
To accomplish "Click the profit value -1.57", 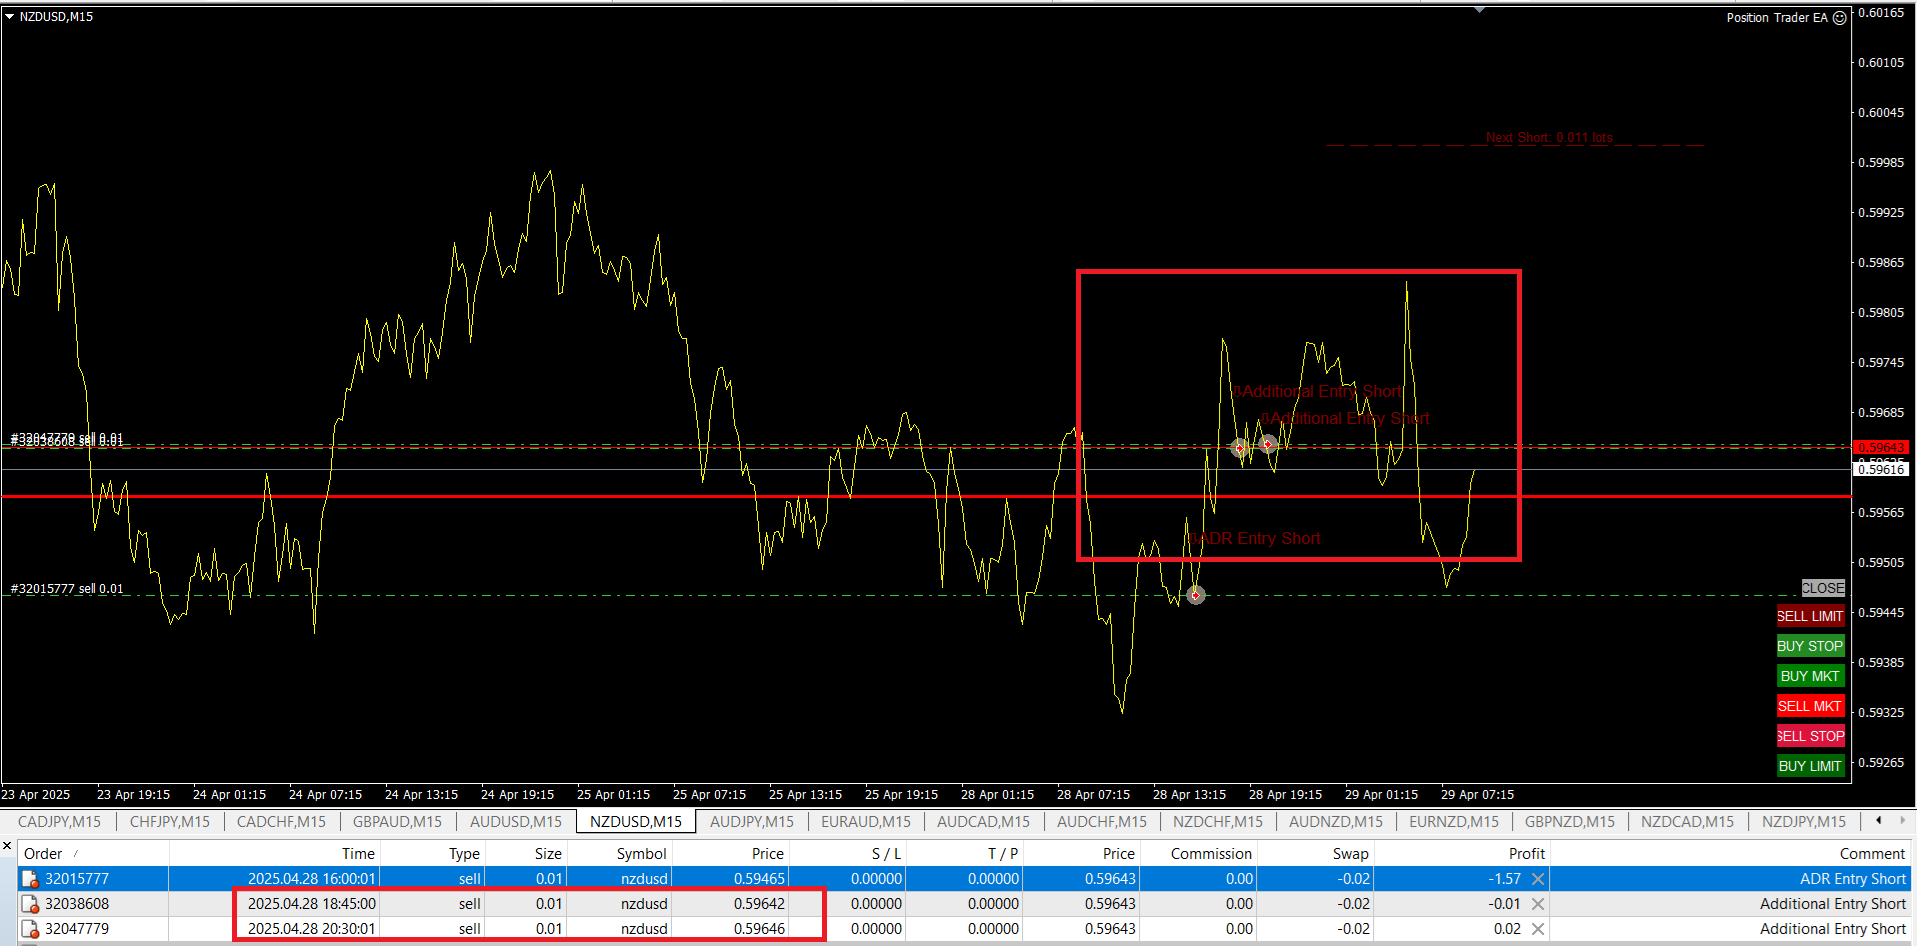I will coord(1505,879).
